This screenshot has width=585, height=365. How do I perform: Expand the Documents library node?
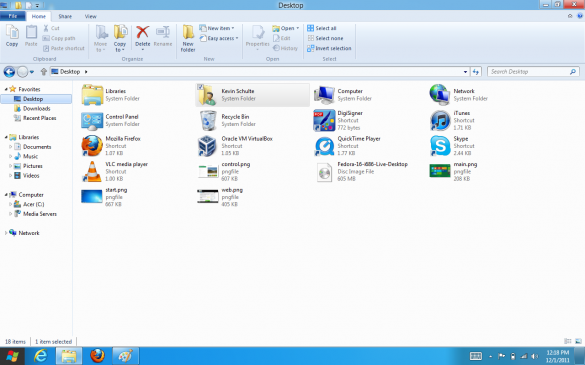(10, 147)
